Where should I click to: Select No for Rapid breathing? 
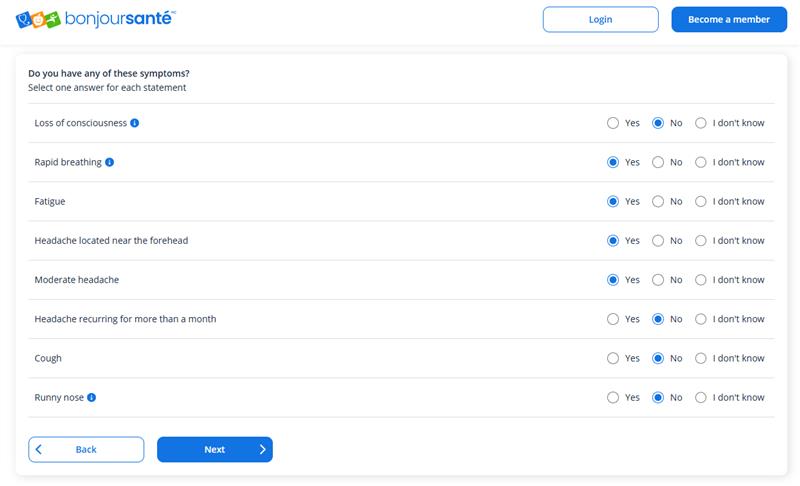658,162
